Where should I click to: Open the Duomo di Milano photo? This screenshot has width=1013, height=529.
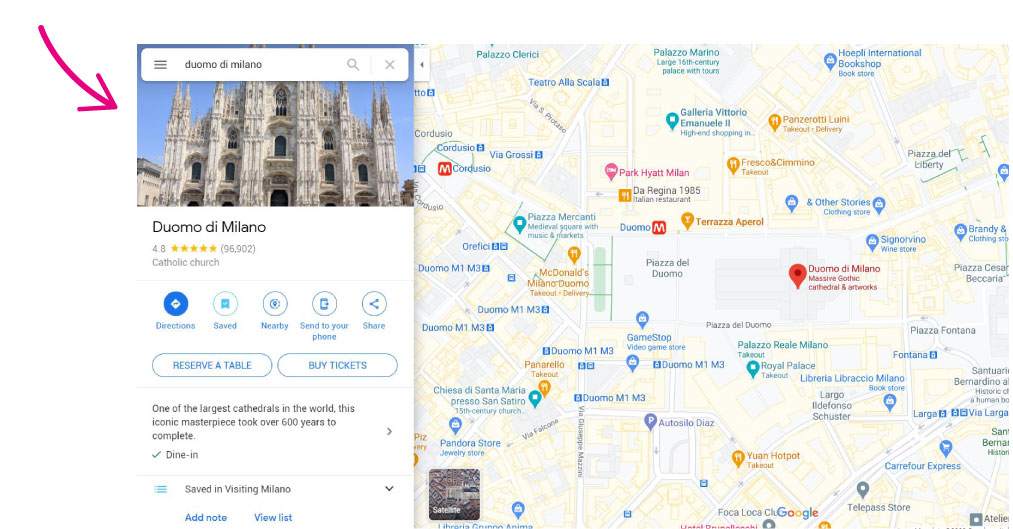click(275, 143)
